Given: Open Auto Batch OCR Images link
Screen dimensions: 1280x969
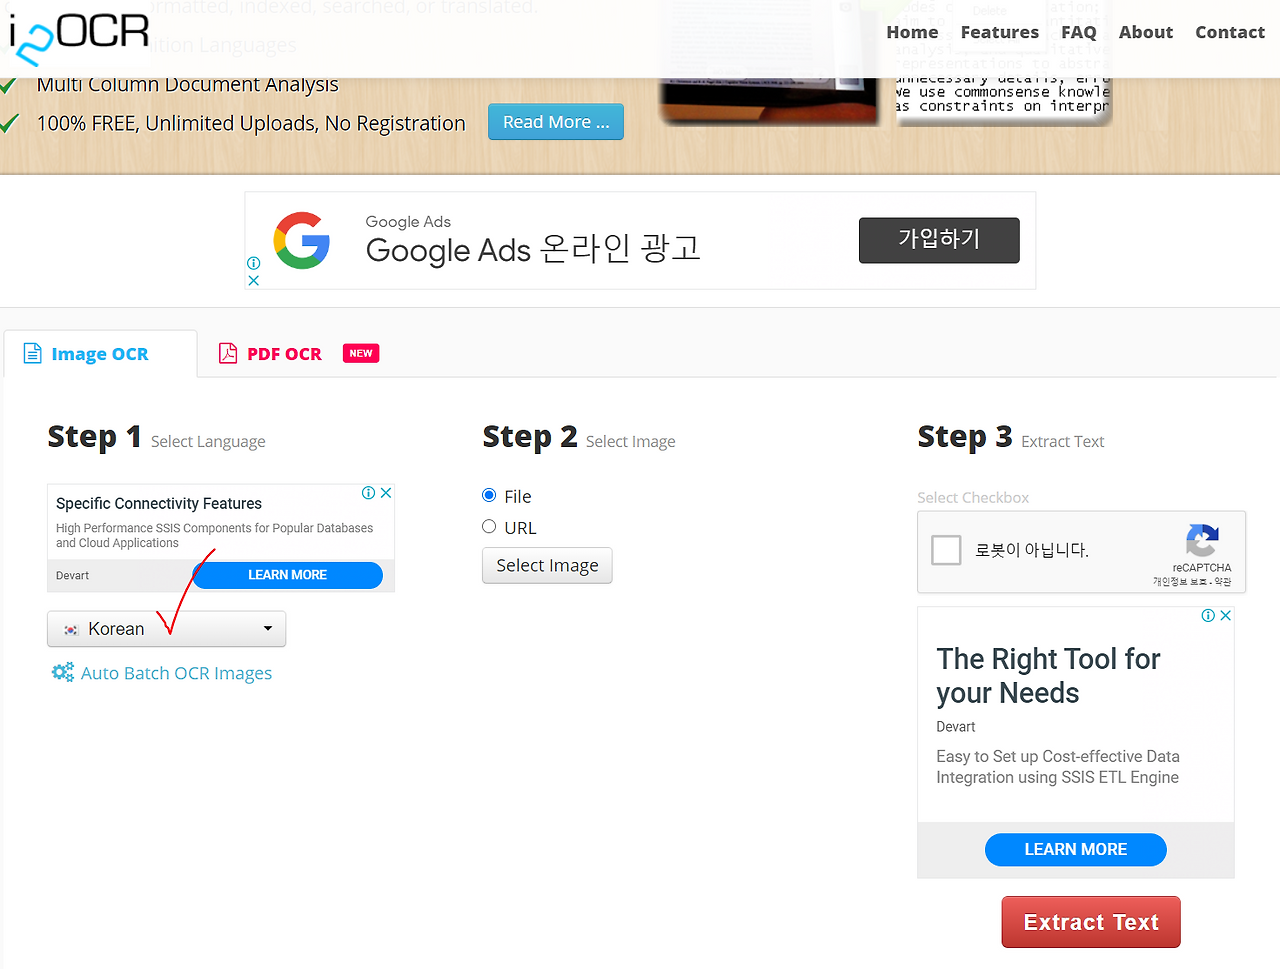Looking at the screenshot, I should click(176, 673).
